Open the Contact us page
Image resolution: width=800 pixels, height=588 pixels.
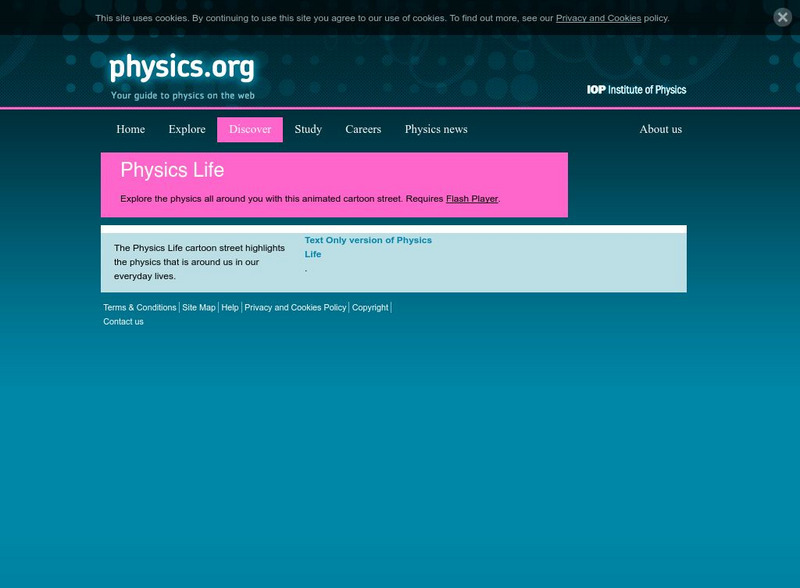click(122, 322)
